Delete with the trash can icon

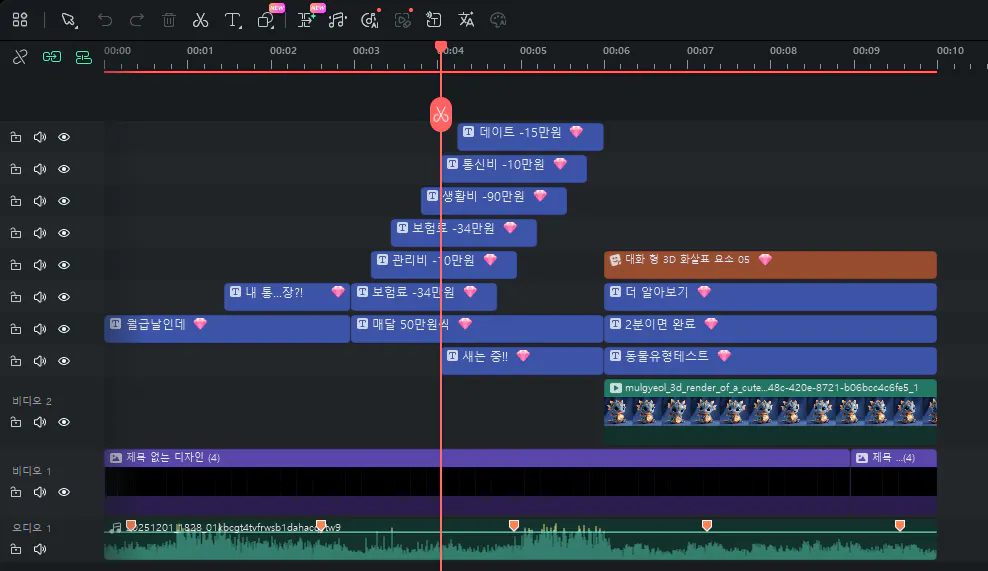point(169,20)
